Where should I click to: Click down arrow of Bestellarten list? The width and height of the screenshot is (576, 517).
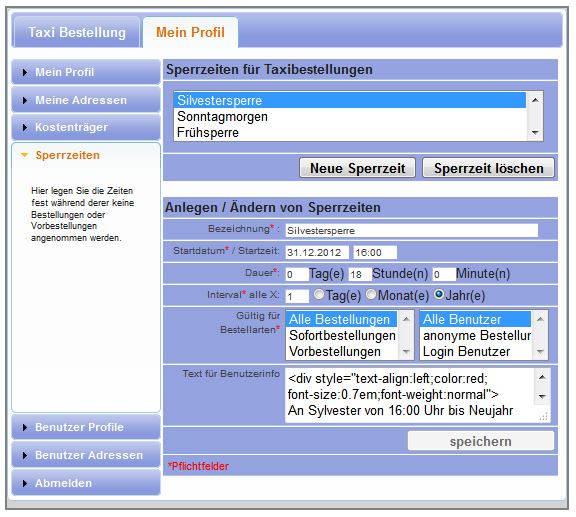point(406,352)
